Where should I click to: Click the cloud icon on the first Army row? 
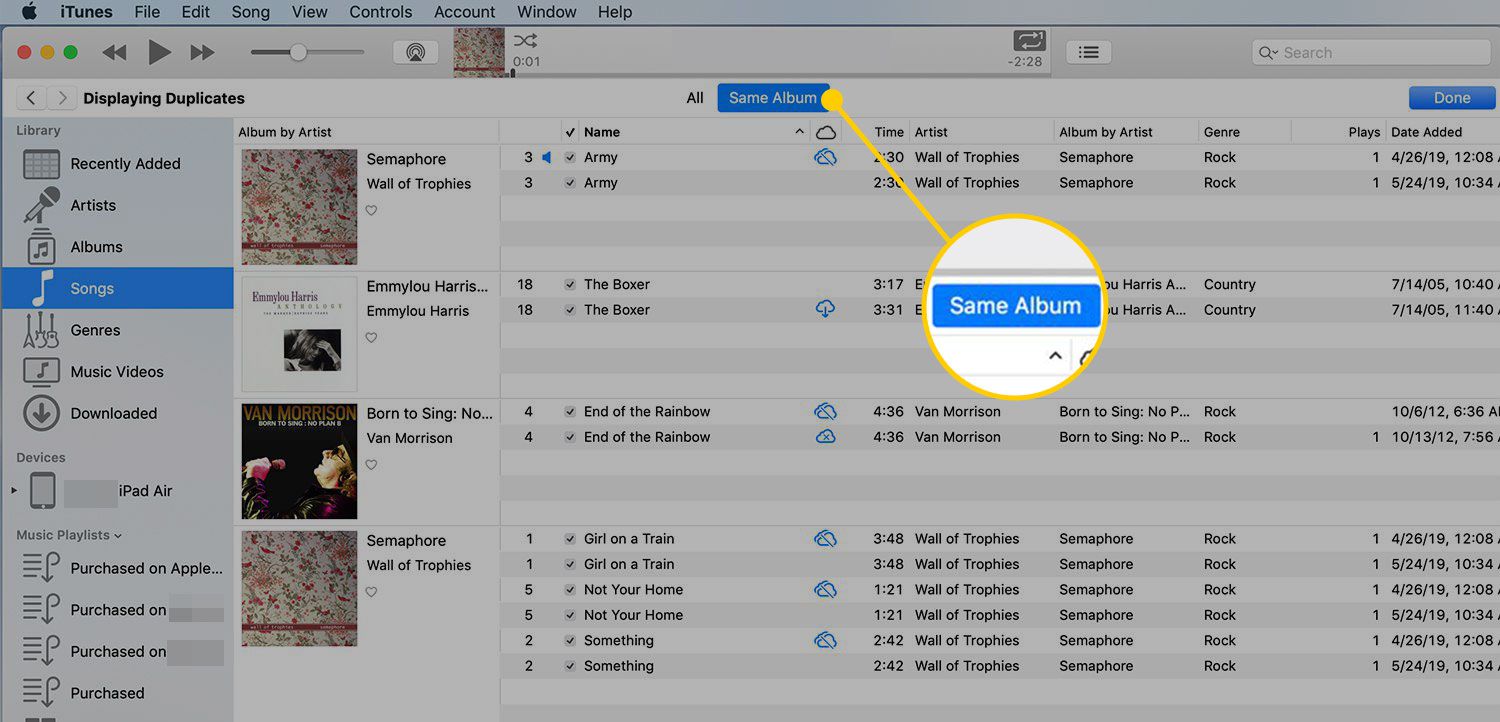pos(825,157)
